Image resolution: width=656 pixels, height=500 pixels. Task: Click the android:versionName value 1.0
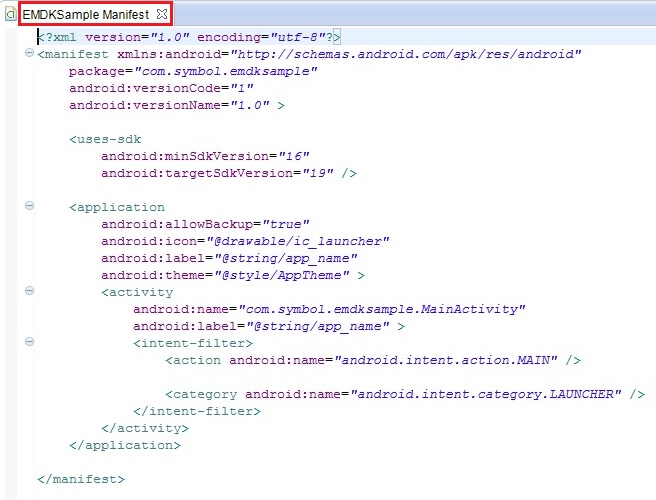click(250, 105)
